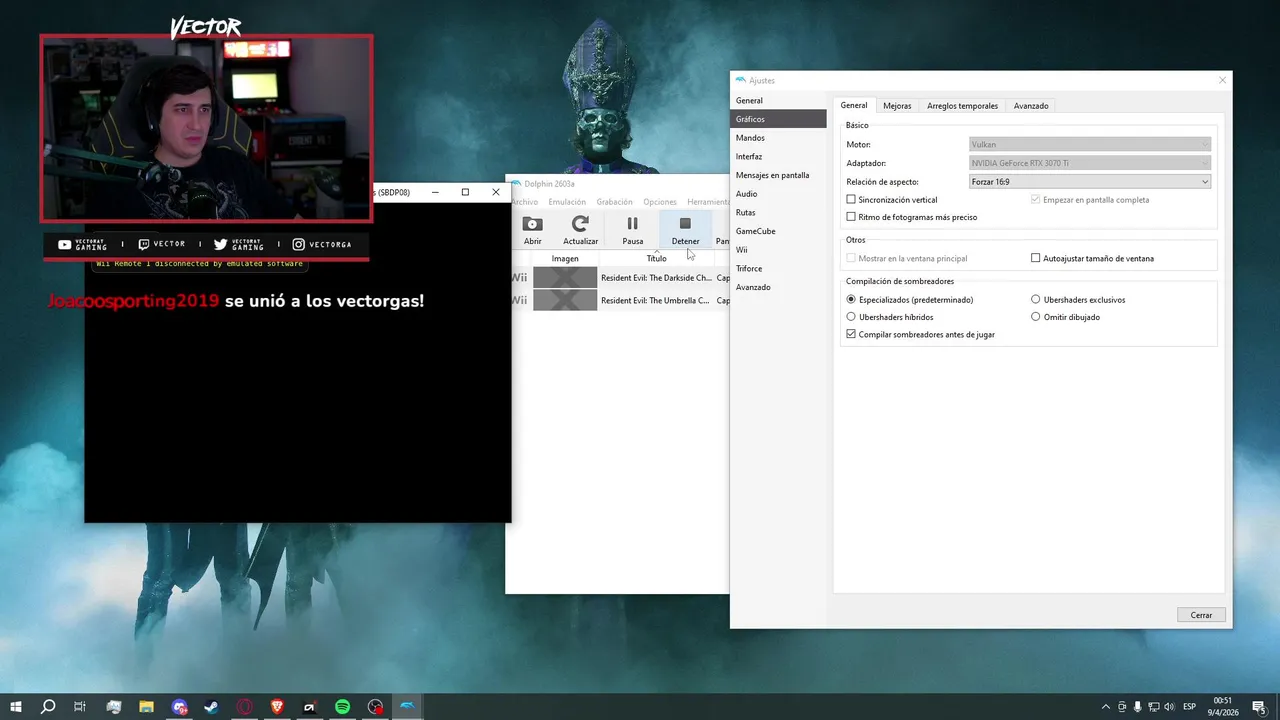Image resolution: width=1280 pixels, height=720 pixels.
Task: Click the Cerrar button in Ajustes
Action: (x=1201, y=615)
